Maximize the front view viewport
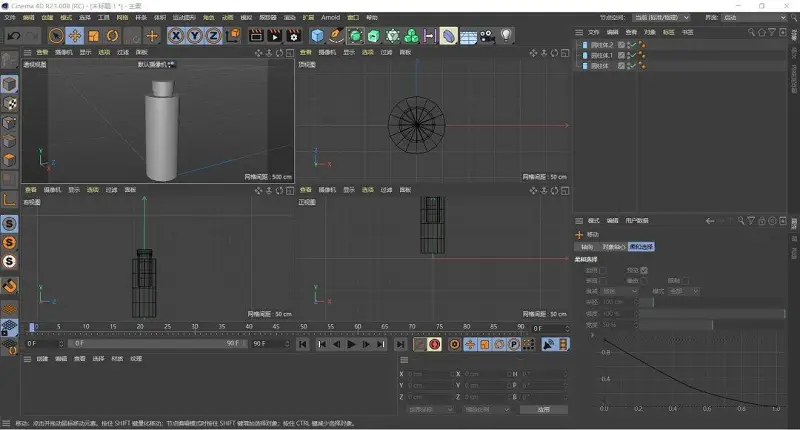 tap(565, 190)
